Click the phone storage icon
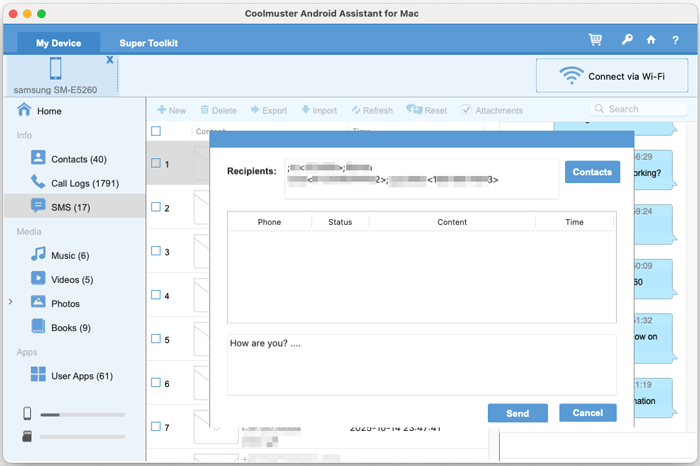Screen dimensions: 700x466 [27, 413]
